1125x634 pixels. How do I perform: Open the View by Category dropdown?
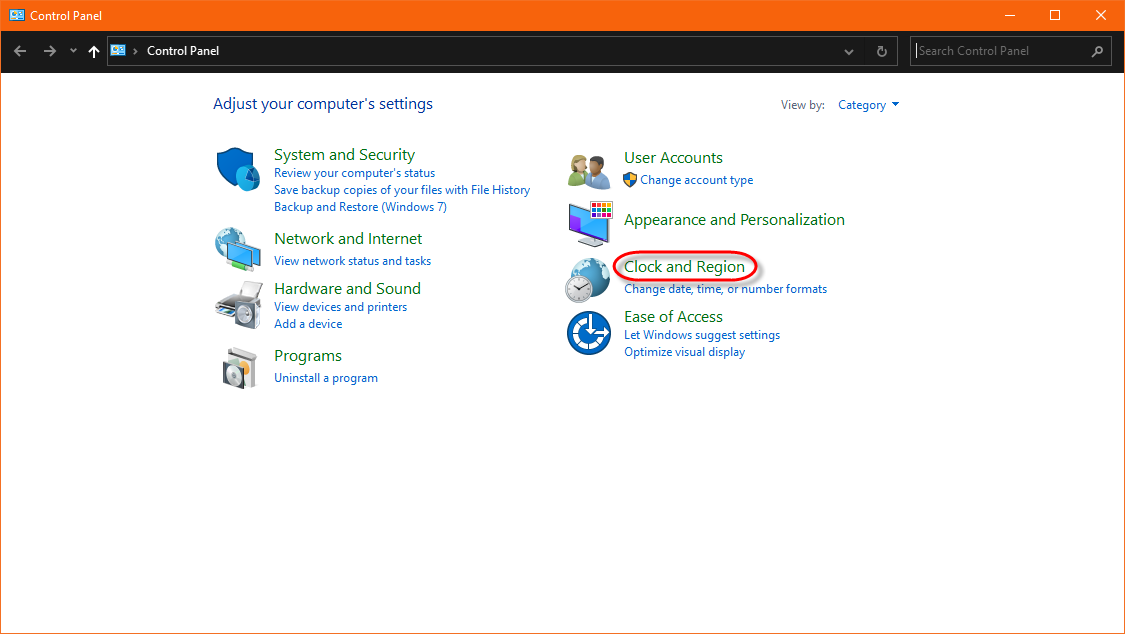[x=868, y=105]
